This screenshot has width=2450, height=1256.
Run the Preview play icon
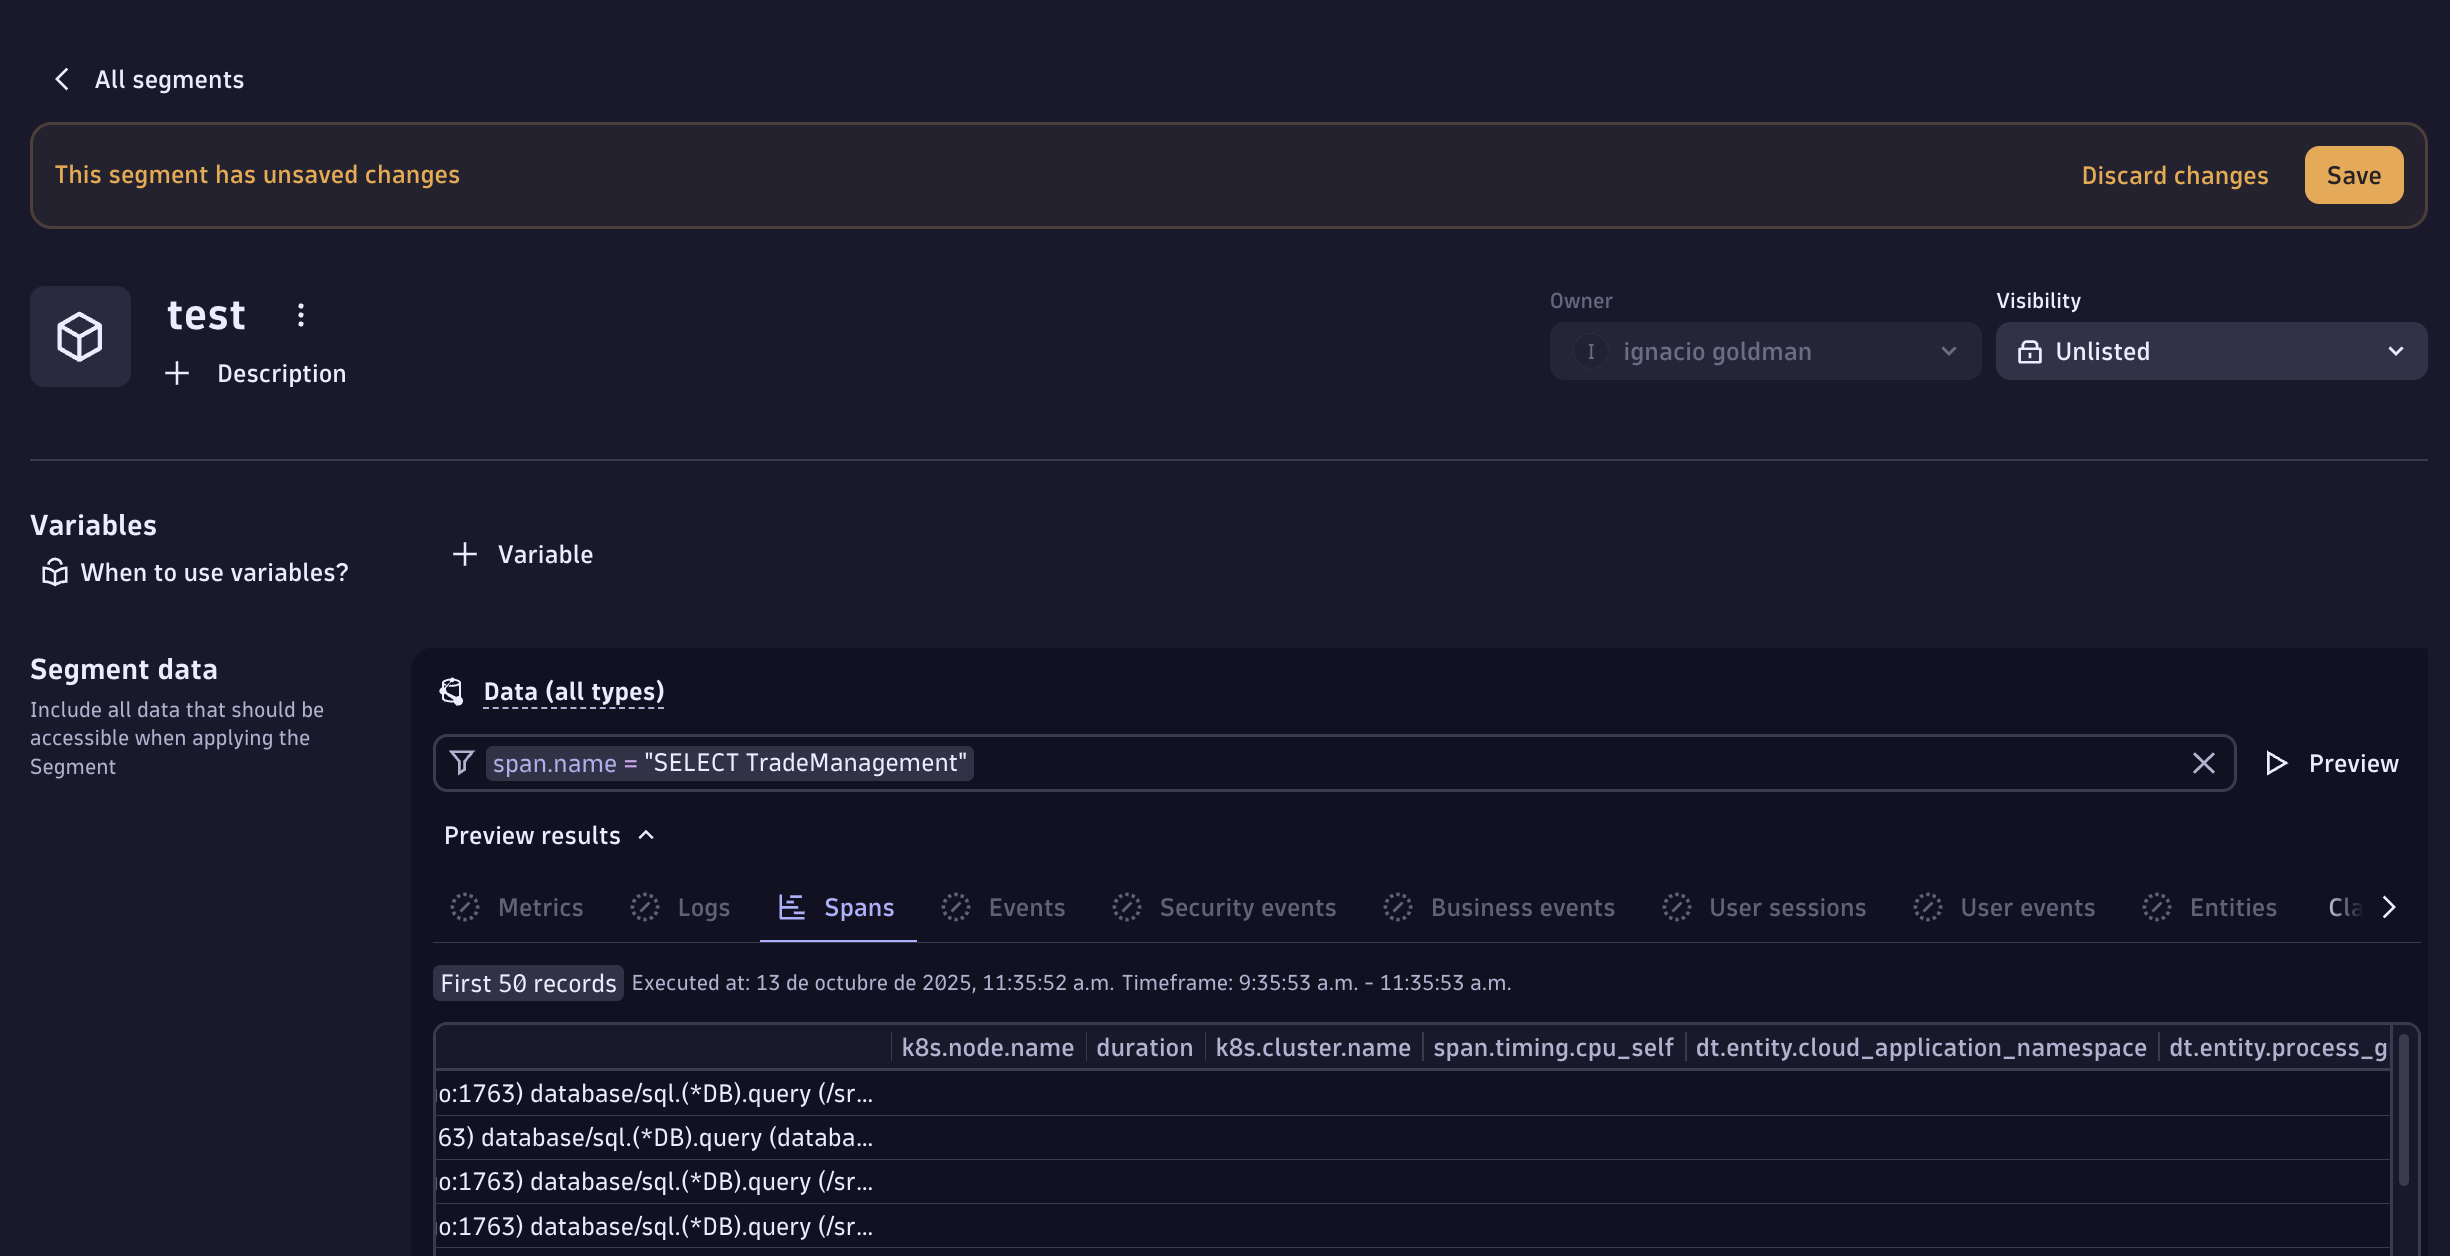click(x=2277, y=763)
